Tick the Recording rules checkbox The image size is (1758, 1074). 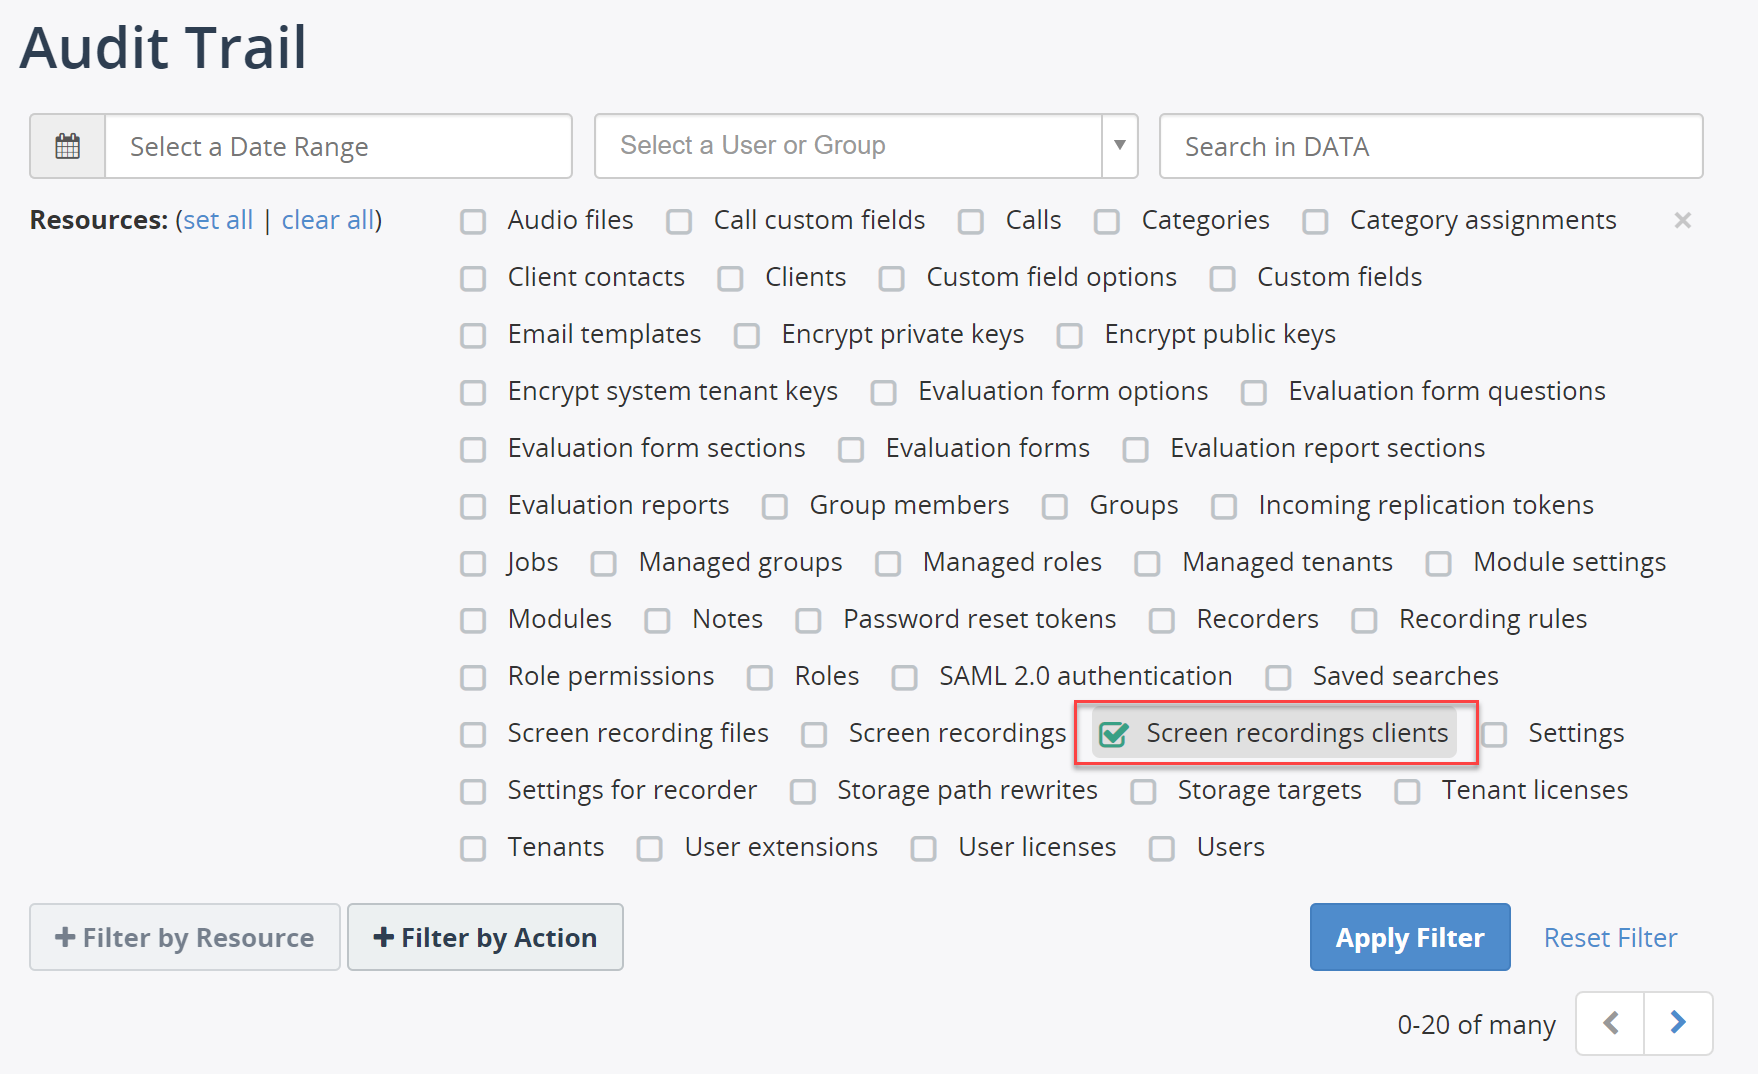[x=1364, y=620]
